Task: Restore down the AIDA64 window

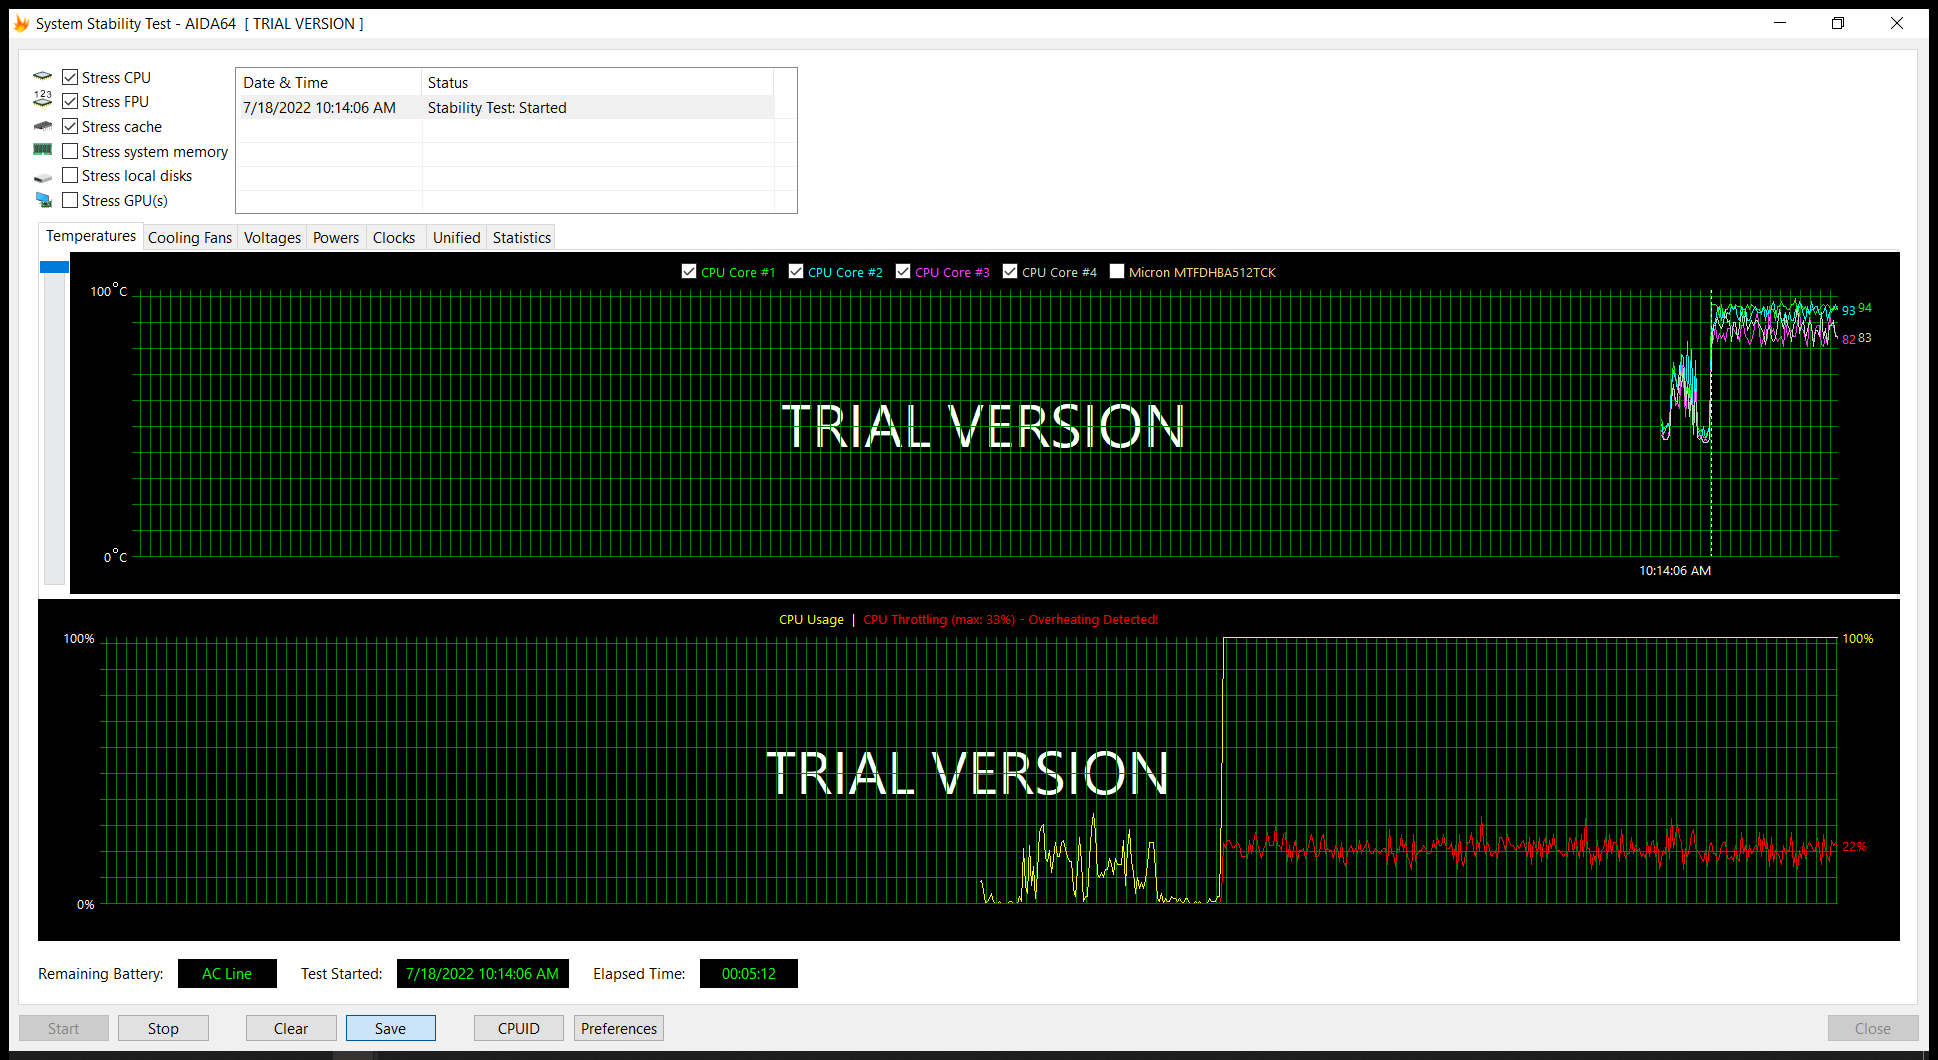Action: pyautogui.click(x=1838, y=23)
